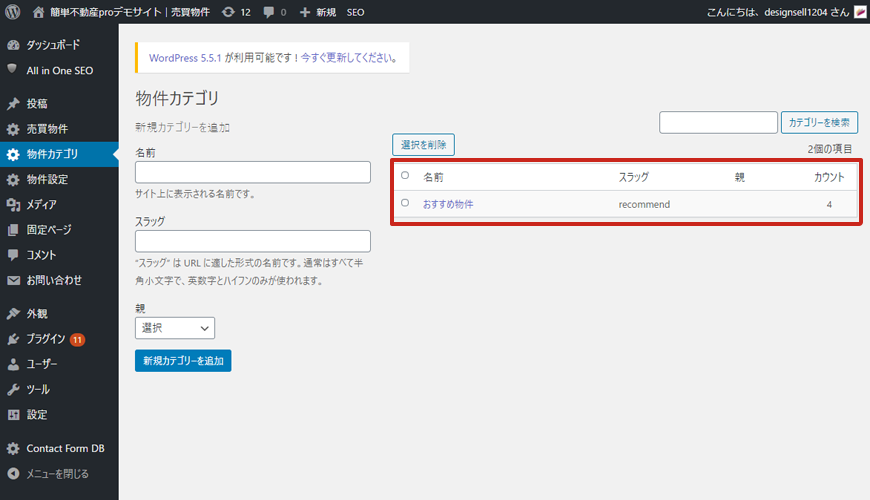The width and height of the screenshot is (870, 500).
Task: Open the updates icon showing 12
Action: 229,12
